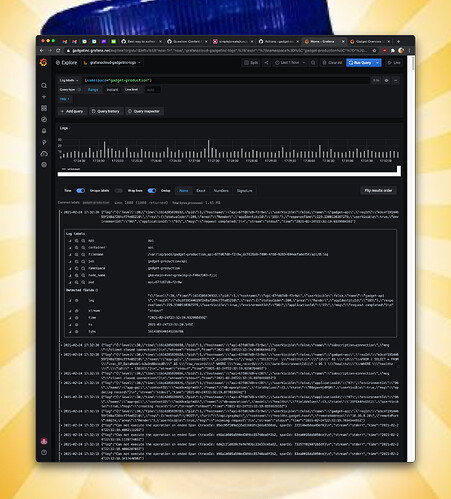Image resolution: width=451 pixels, height=499 pixels.
Task: Click the Run Query button
Action: (360, 63)
